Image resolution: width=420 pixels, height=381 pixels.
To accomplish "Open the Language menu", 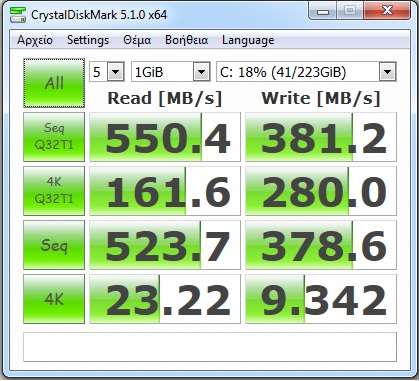I will [x=248, y=40].
